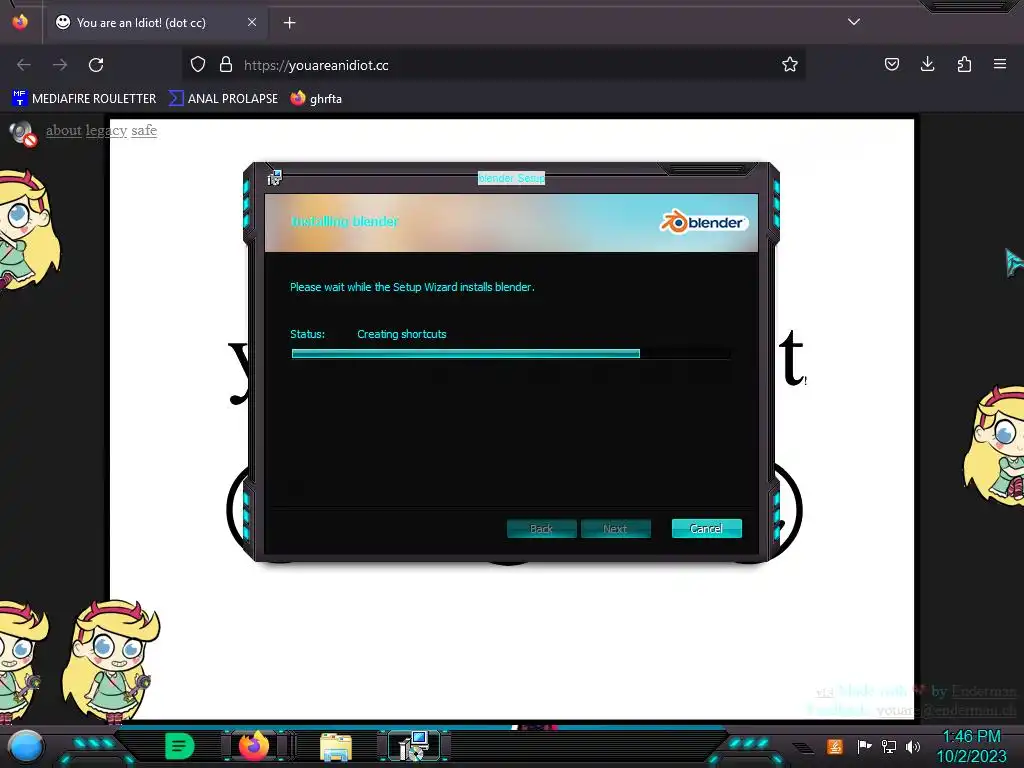
Task: Click the disabled Next button in setup
Action: tap(615, 529)
